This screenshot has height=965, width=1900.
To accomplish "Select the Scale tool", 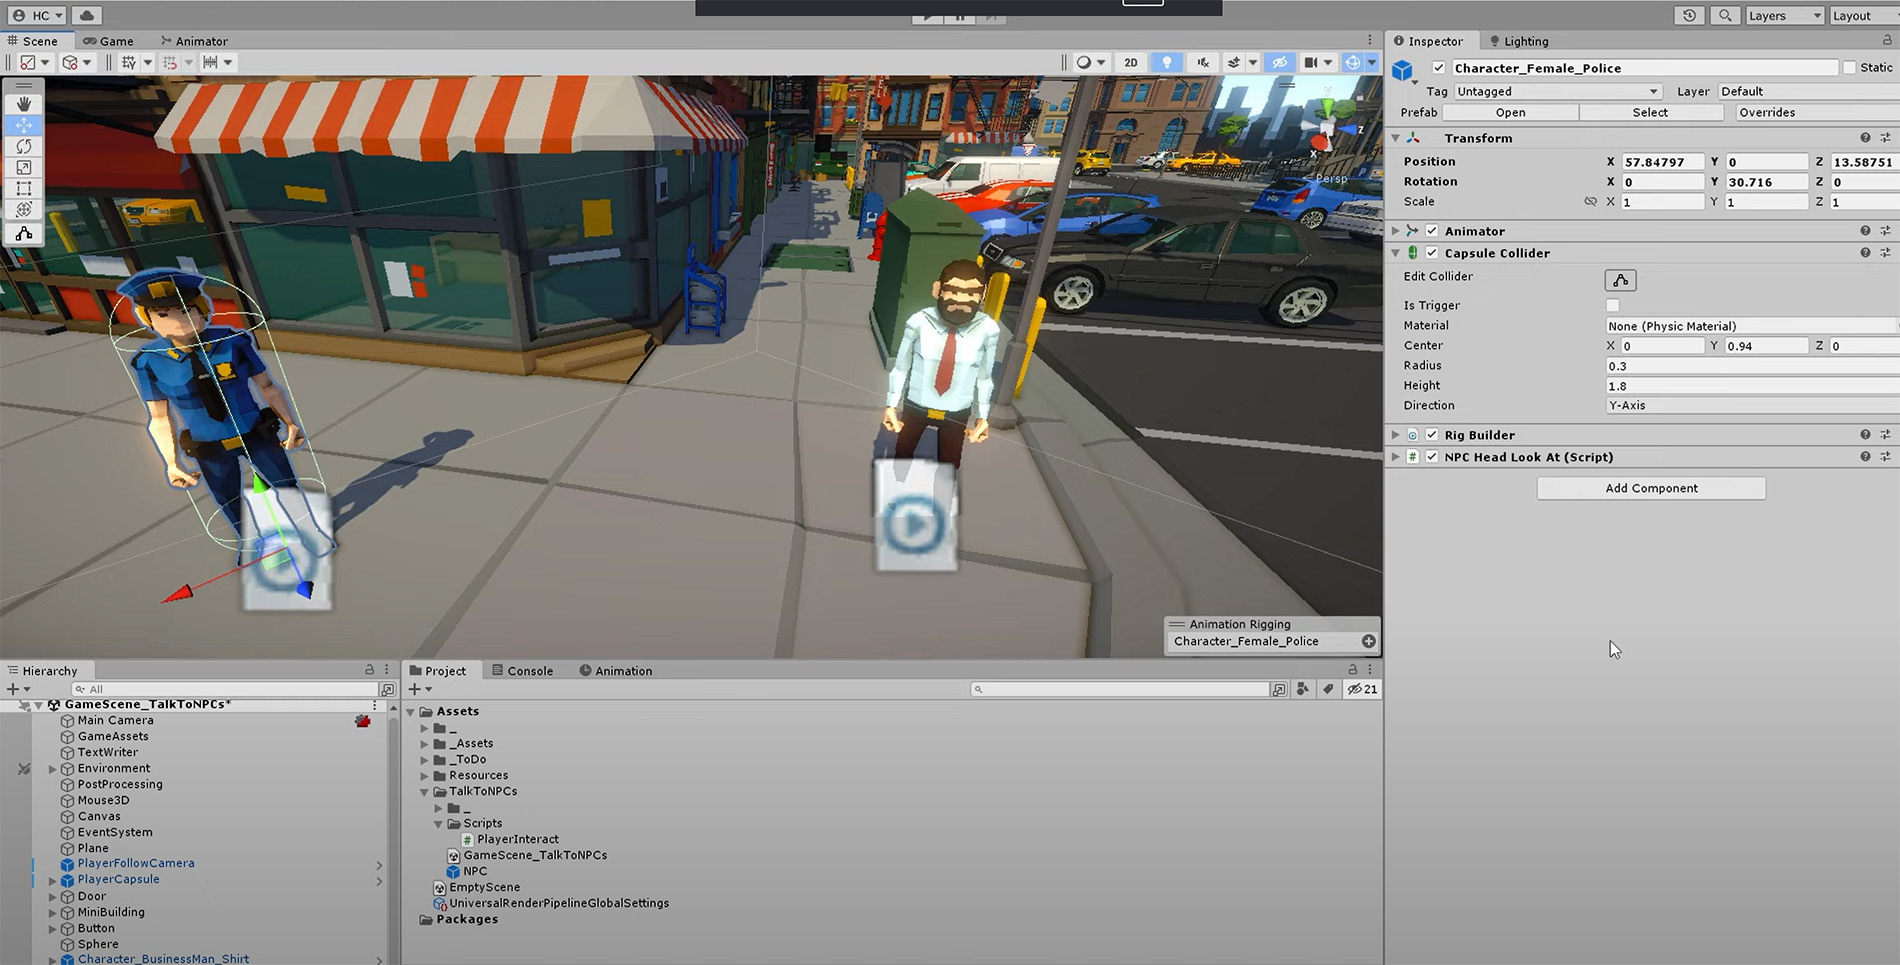I will pos(24,167).
